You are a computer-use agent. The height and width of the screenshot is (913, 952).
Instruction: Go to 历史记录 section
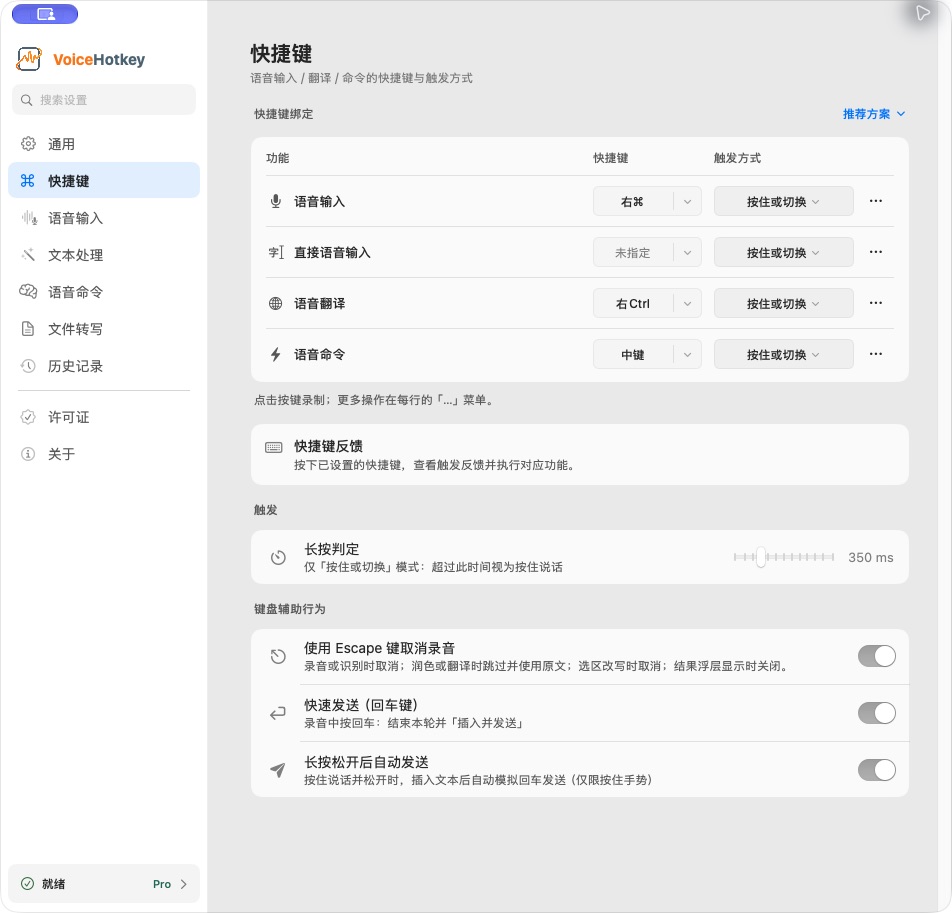(x=104, y=365)
